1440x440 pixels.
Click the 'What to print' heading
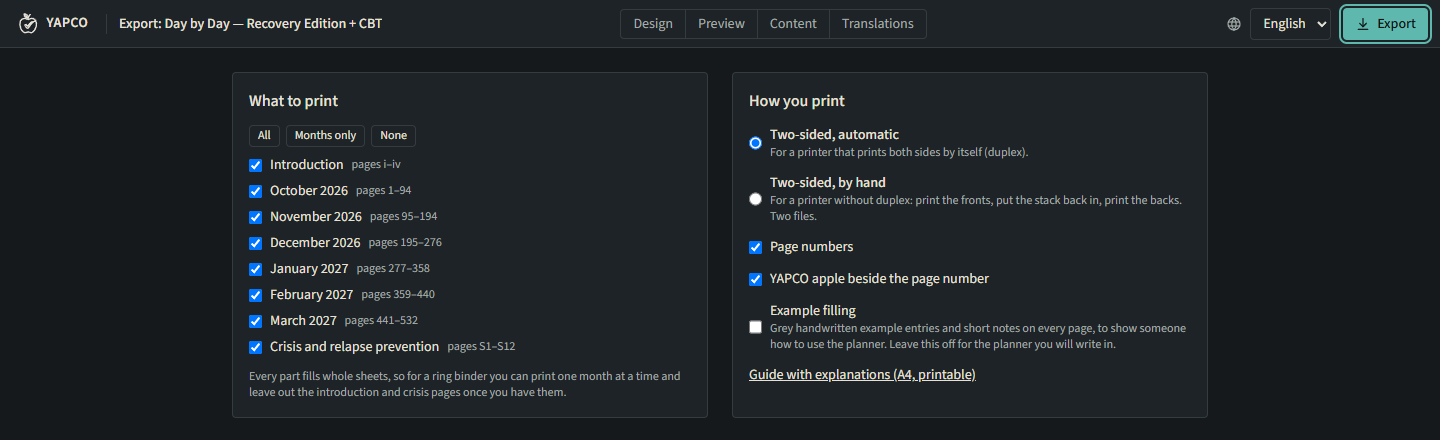click(293, 101)
